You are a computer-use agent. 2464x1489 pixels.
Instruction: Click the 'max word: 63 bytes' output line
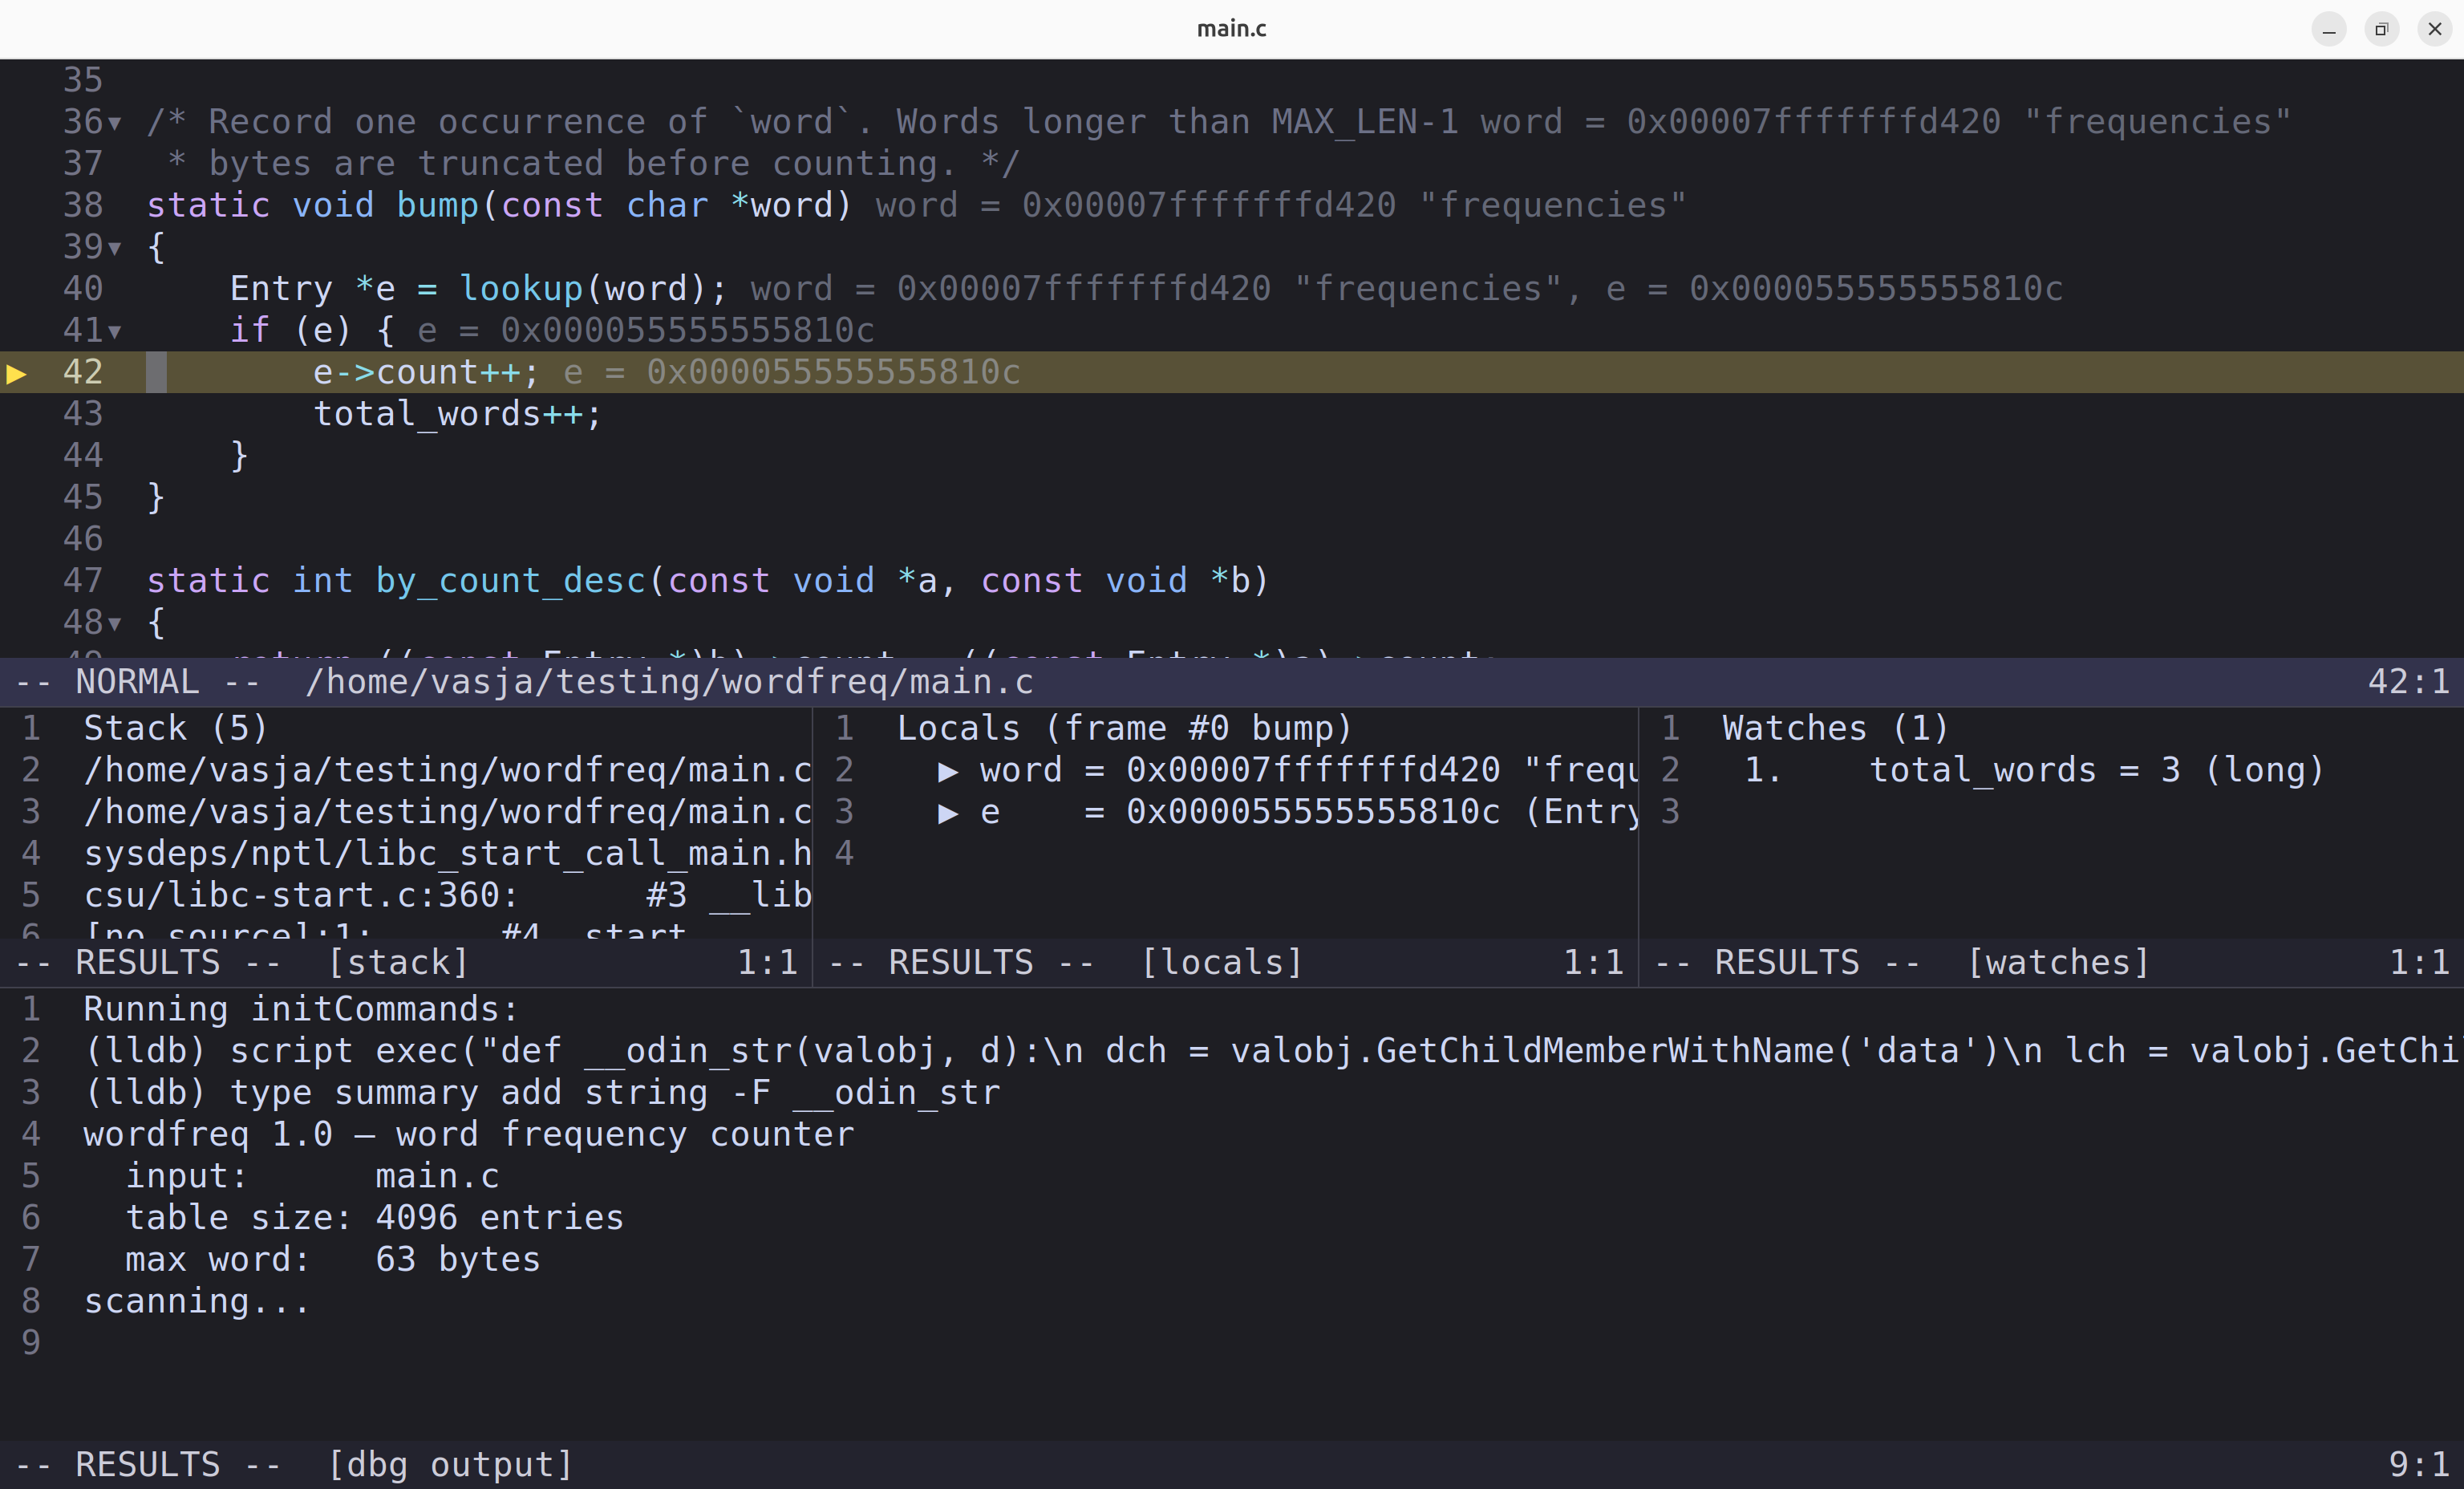click(x=332, y=1260)
